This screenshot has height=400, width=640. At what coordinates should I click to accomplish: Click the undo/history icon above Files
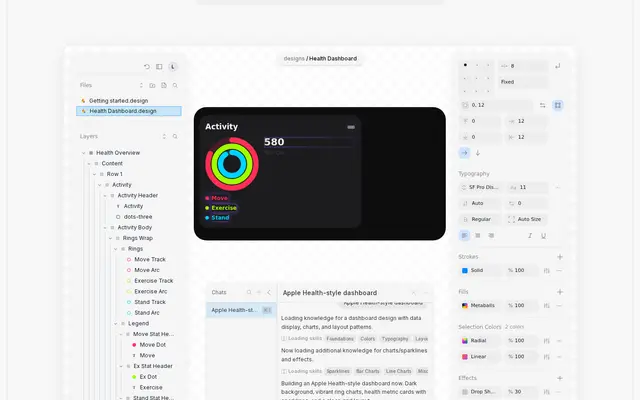point(147,67)
